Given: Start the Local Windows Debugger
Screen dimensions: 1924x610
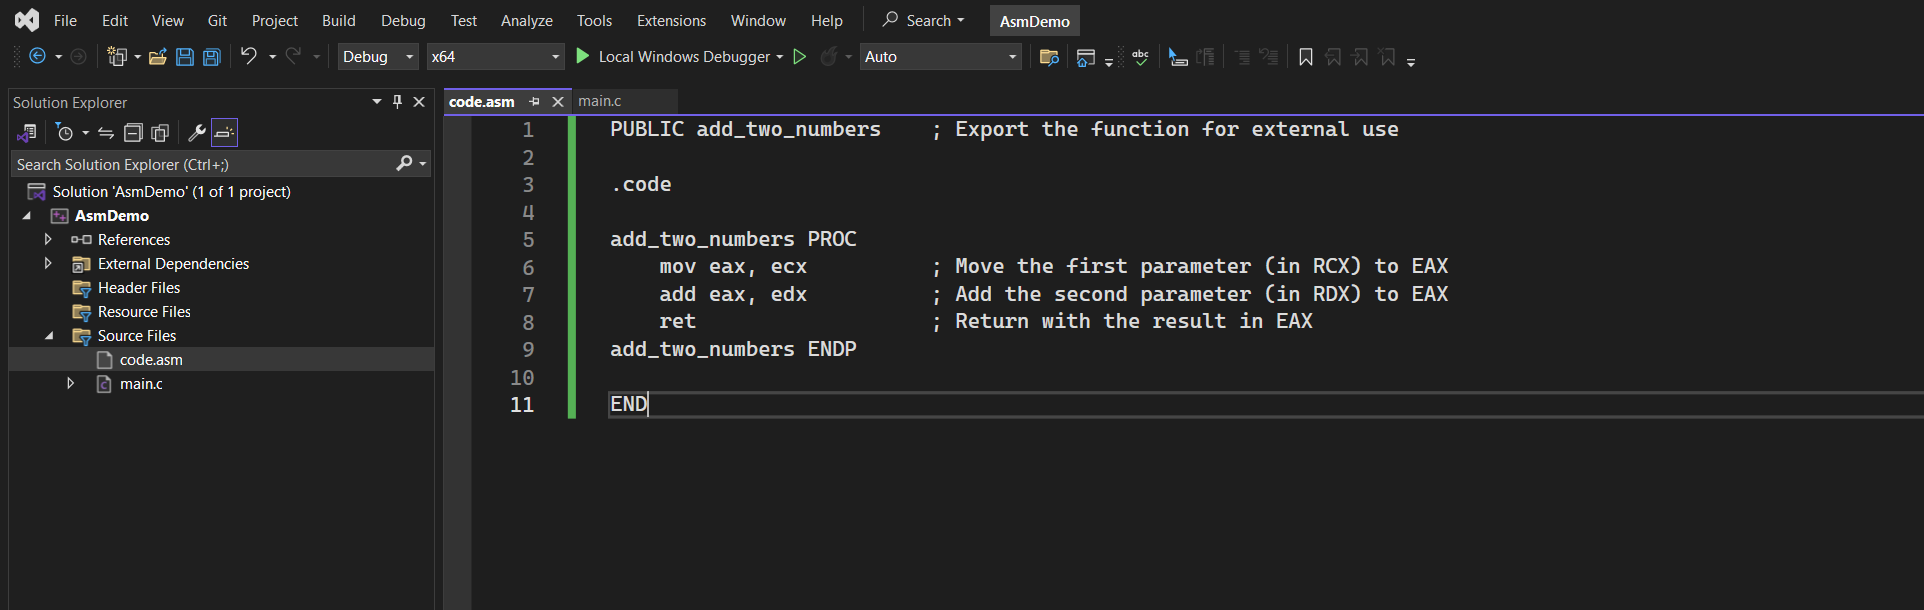Looking at the screenshot, I should pyautogui.click(x=679, y=57).
